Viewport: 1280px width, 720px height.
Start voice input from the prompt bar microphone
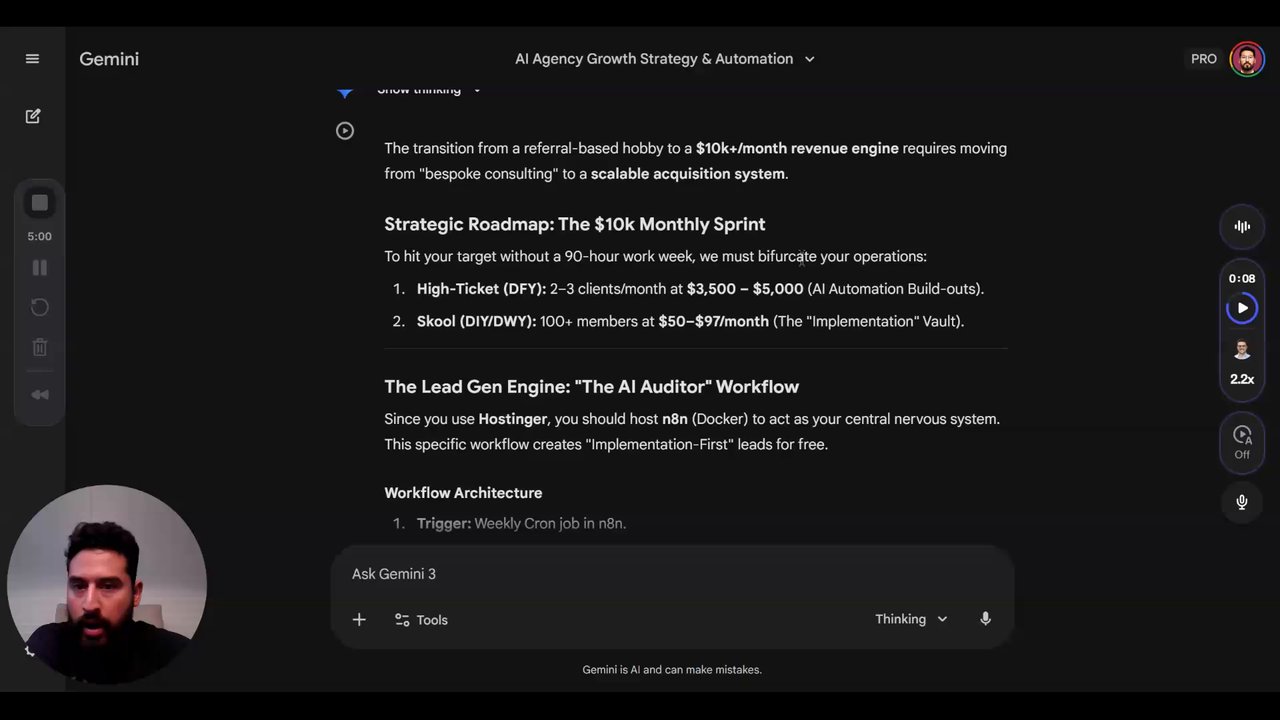[x=985, y=619]
